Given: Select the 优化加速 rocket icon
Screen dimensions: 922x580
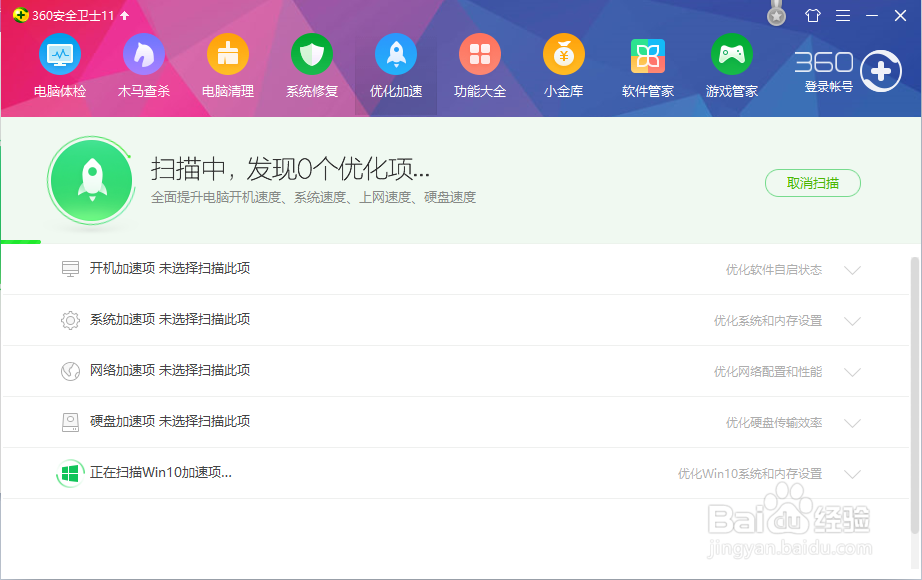Looking at the screenshot, I should [x=396, y=54].
